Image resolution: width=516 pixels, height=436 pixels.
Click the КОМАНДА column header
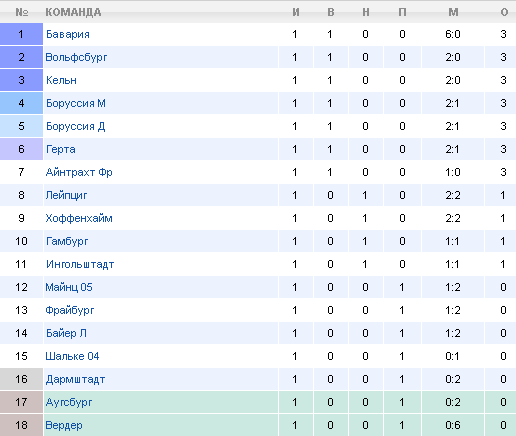click(73, 12)
